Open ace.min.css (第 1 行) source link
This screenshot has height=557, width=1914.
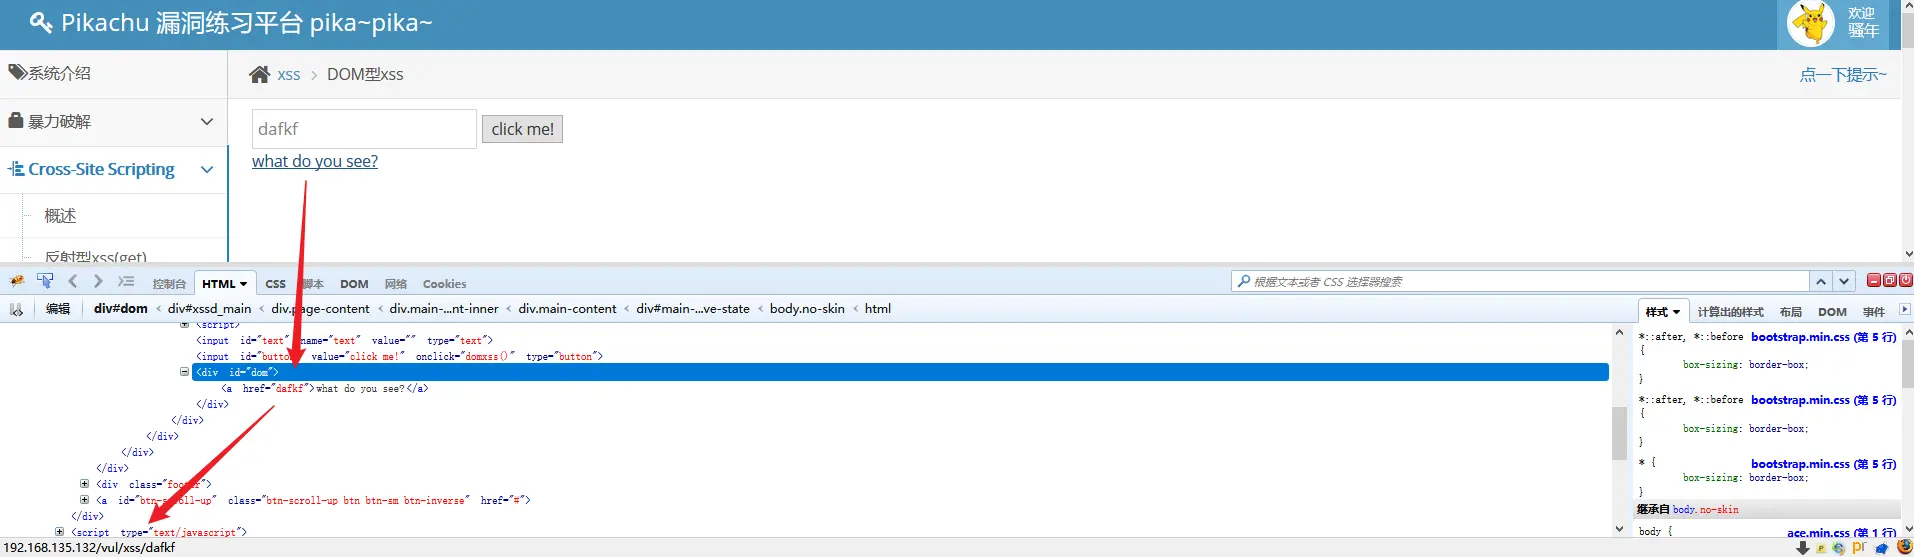coord(1841,533)
